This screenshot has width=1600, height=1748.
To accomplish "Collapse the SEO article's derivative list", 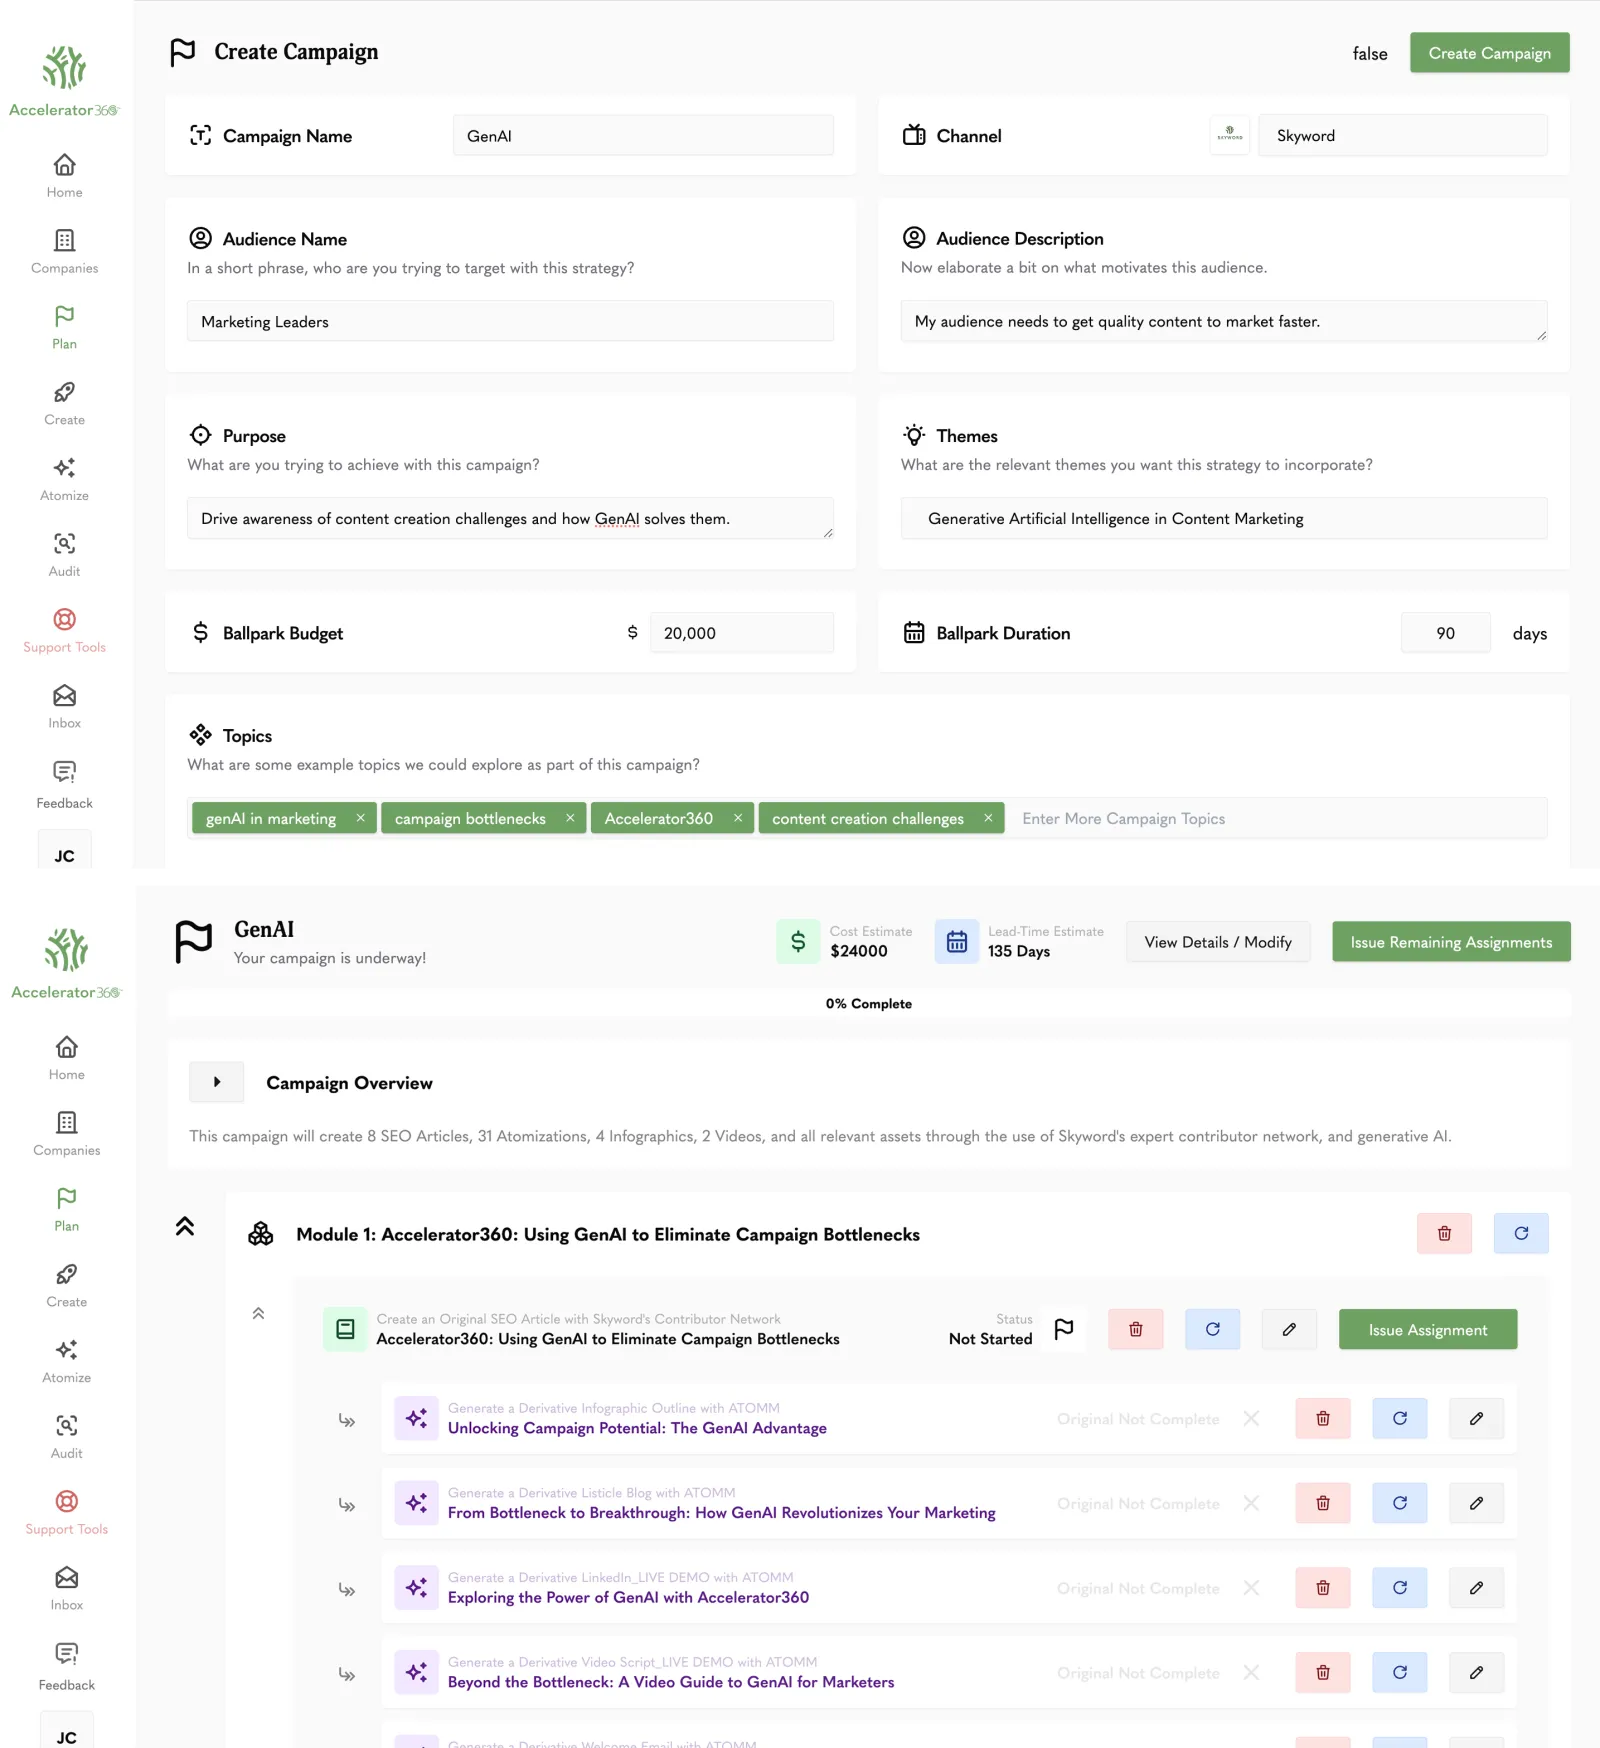I will (258, 1314).
